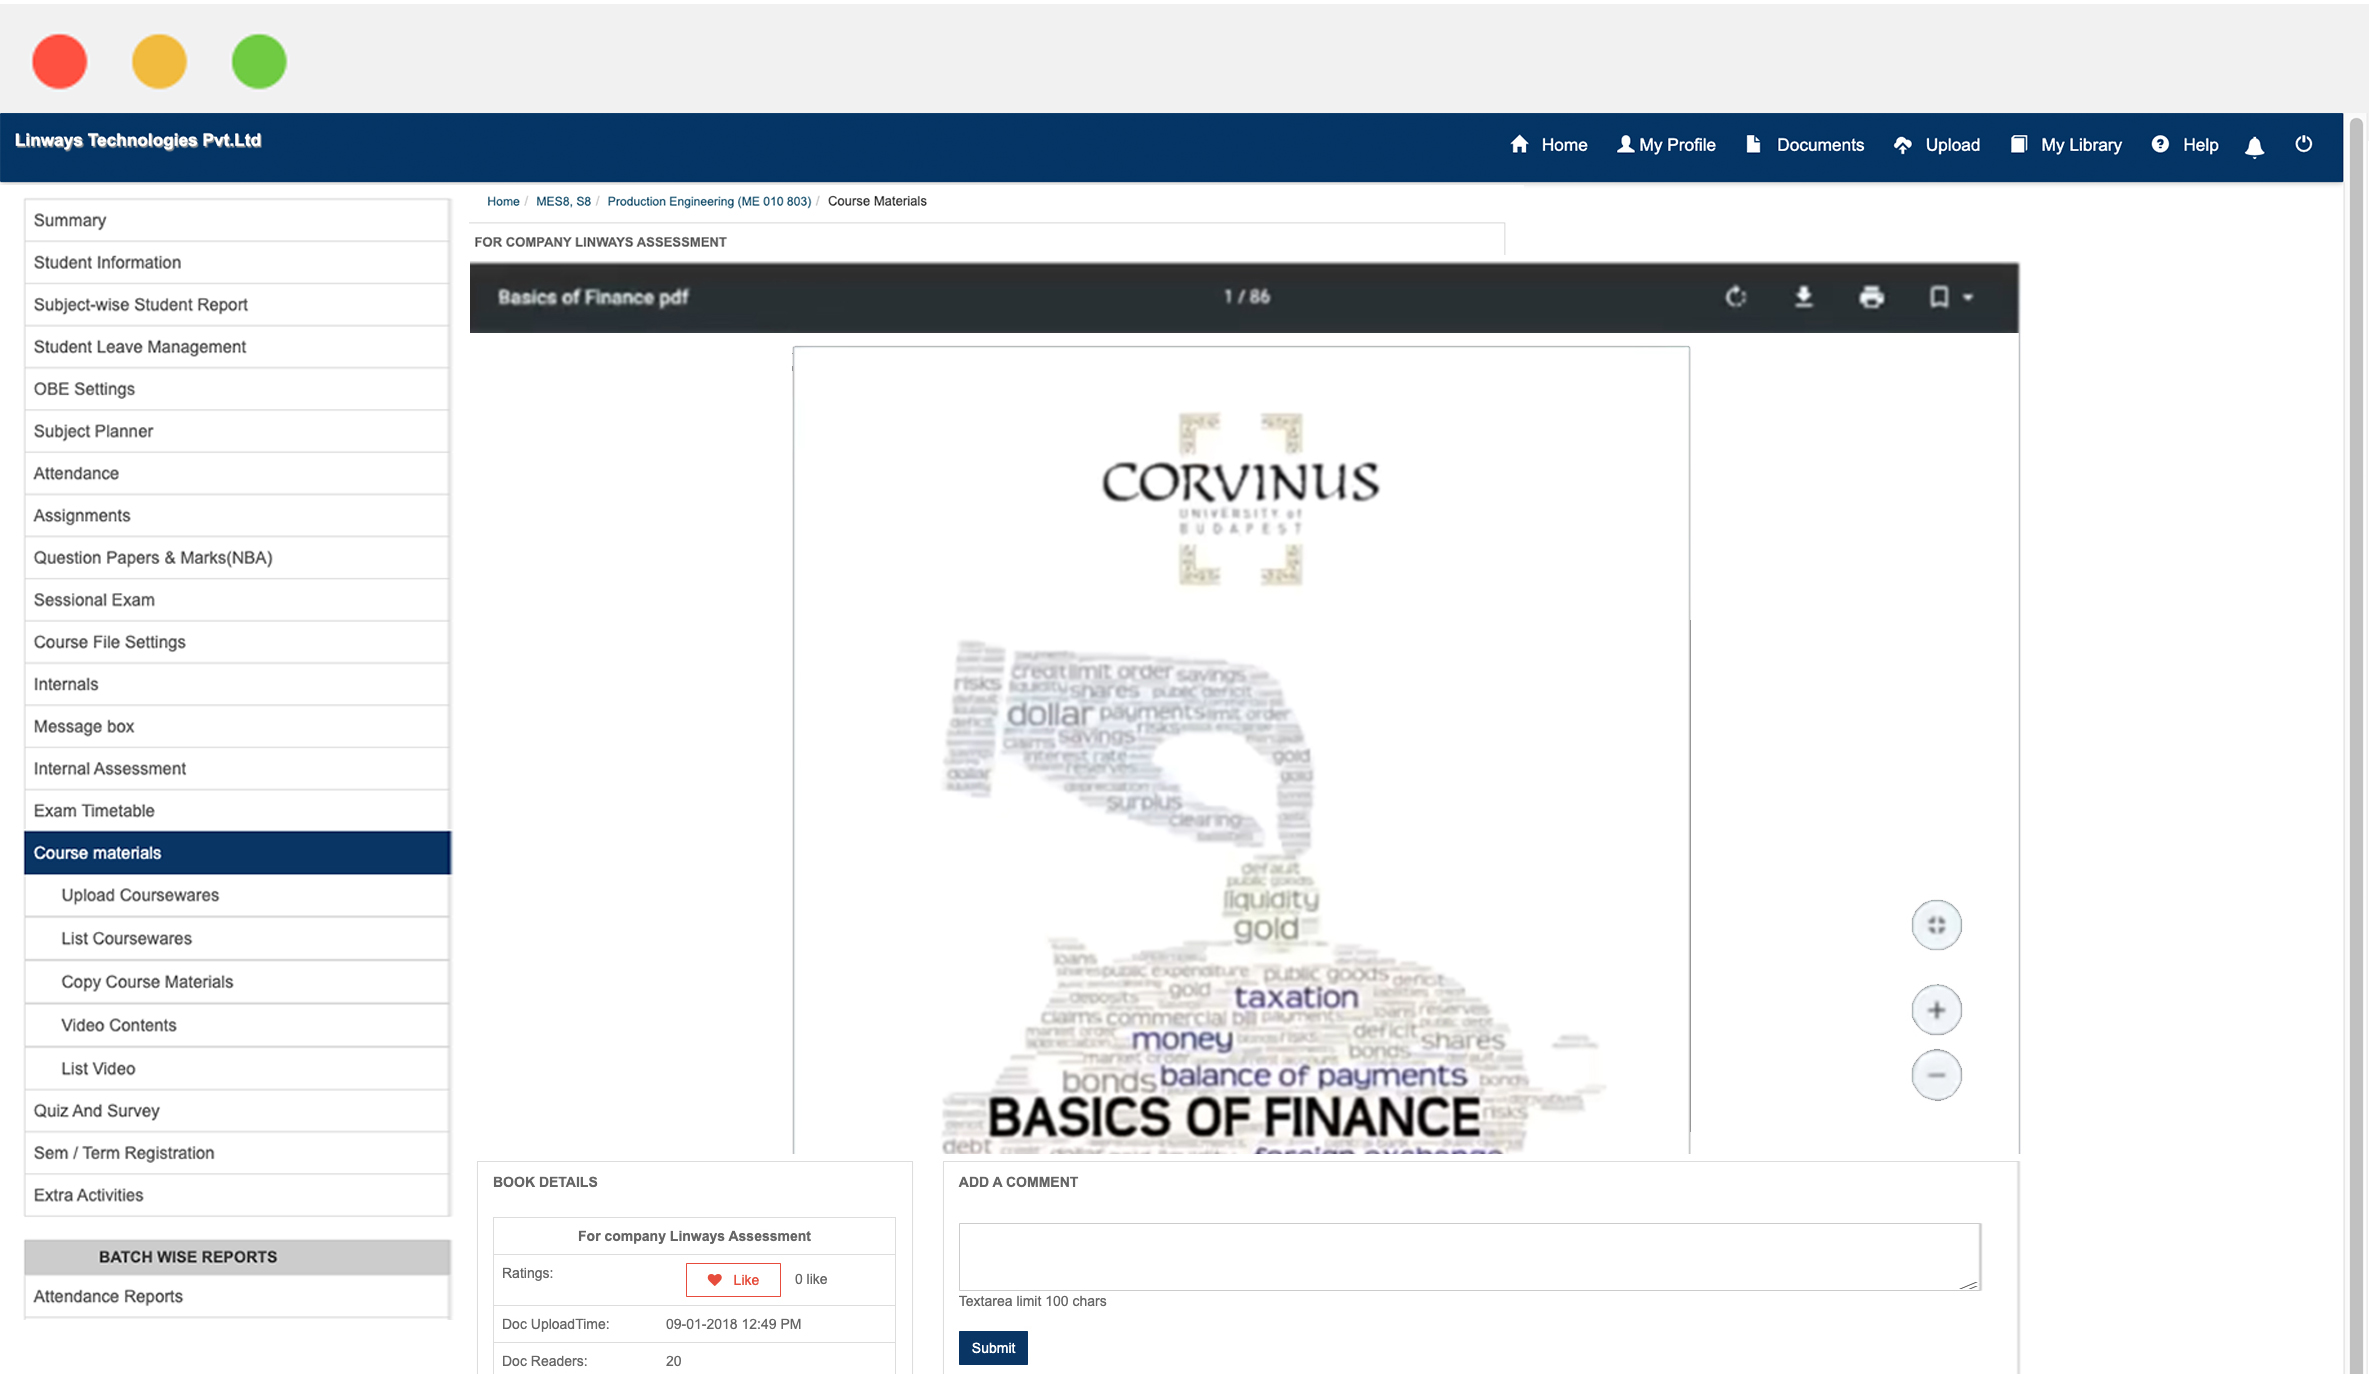Screen dimensions: 2369x1374
Task: Open OBE Settings
Action: click(x=237, y=389)
